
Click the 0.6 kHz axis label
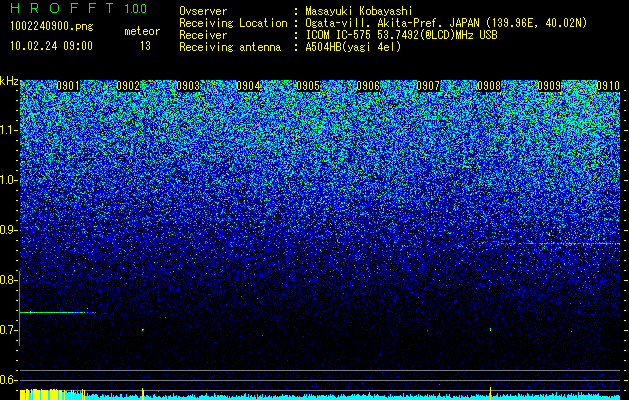[8, 380]
